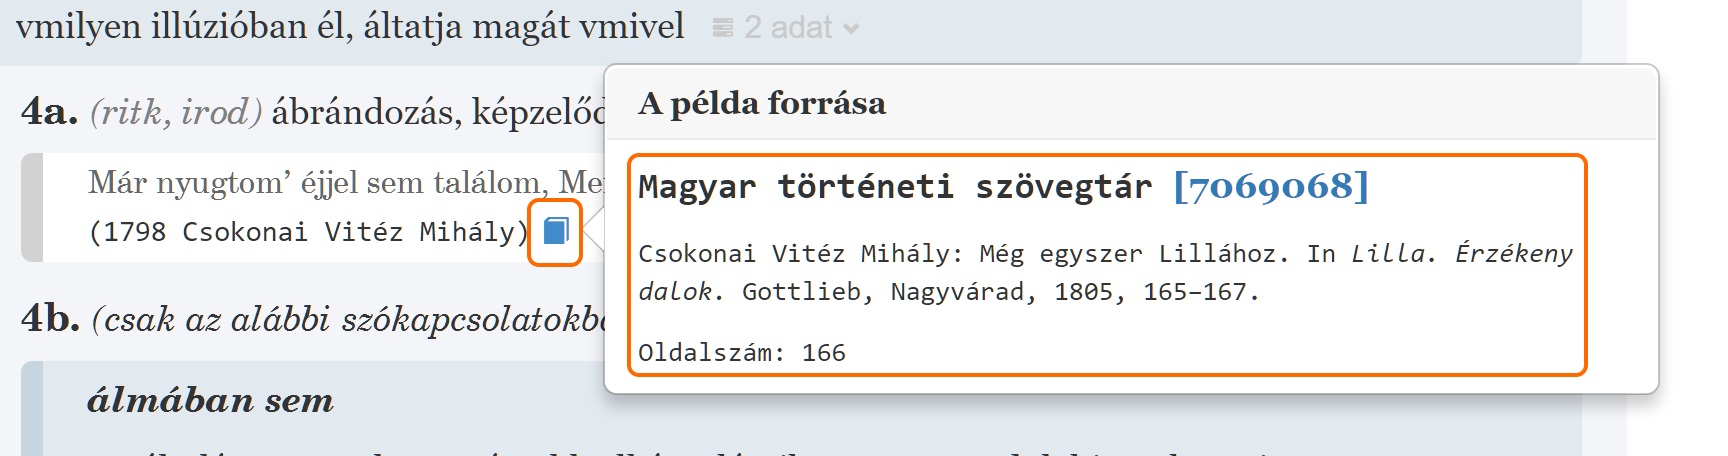Select sense number "4b."

(50, 319)
